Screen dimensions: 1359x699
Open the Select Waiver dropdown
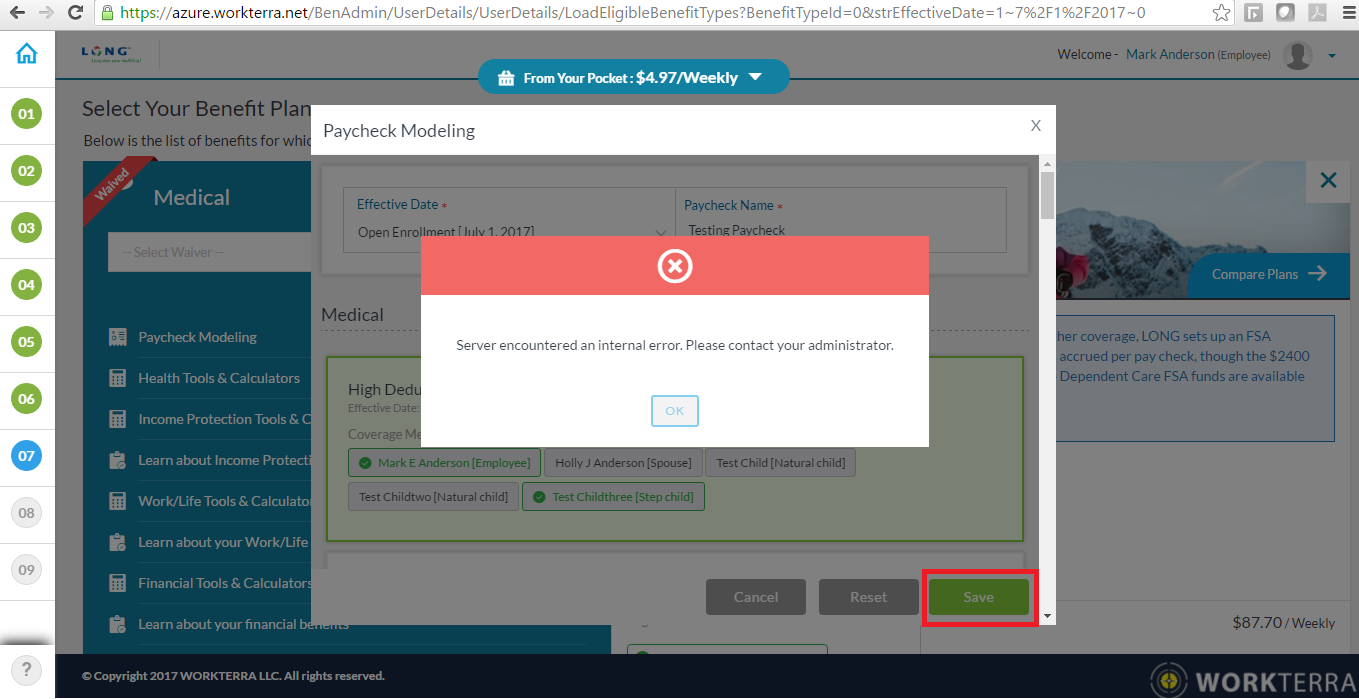(210, 252)
